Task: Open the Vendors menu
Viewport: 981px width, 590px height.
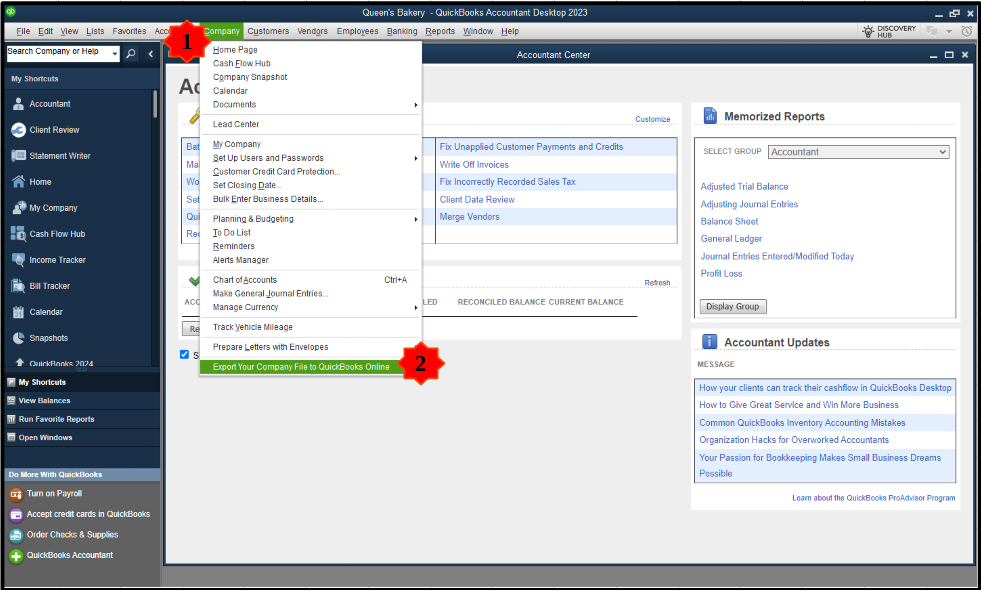Action: point(312,31)
